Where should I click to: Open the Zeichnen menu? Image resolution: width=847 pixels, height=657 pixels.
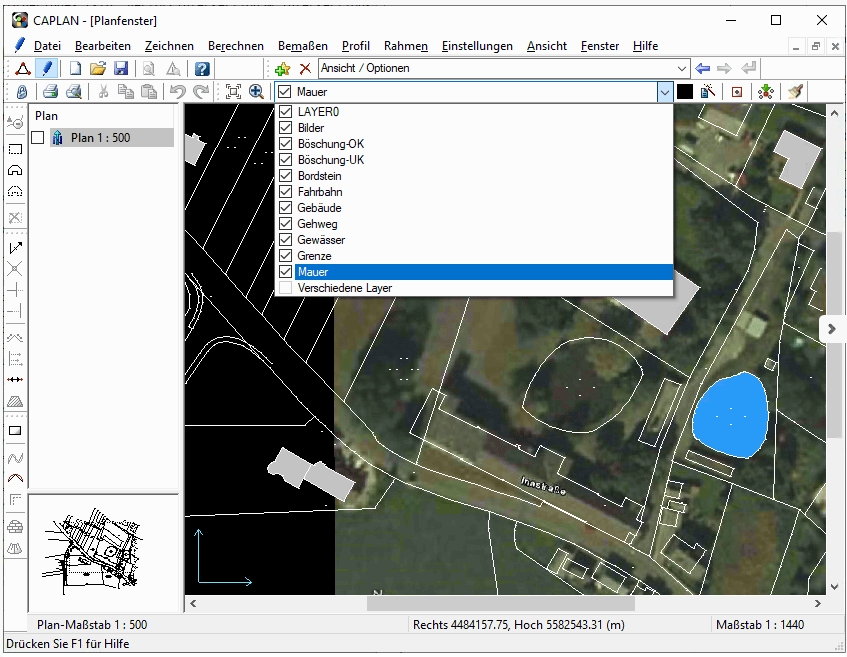pos(169,46)
